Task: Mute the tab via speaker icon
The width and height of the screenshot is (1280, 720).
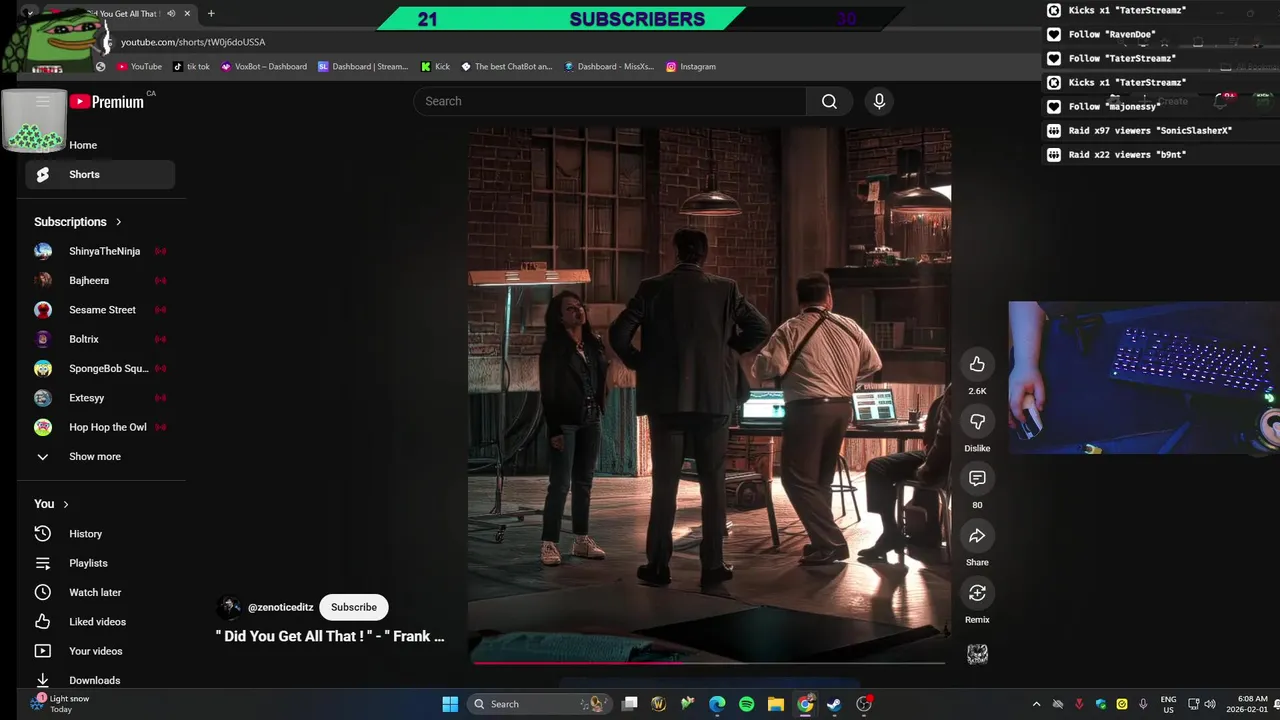Action: pyautogui.click(x=171, y=14)
